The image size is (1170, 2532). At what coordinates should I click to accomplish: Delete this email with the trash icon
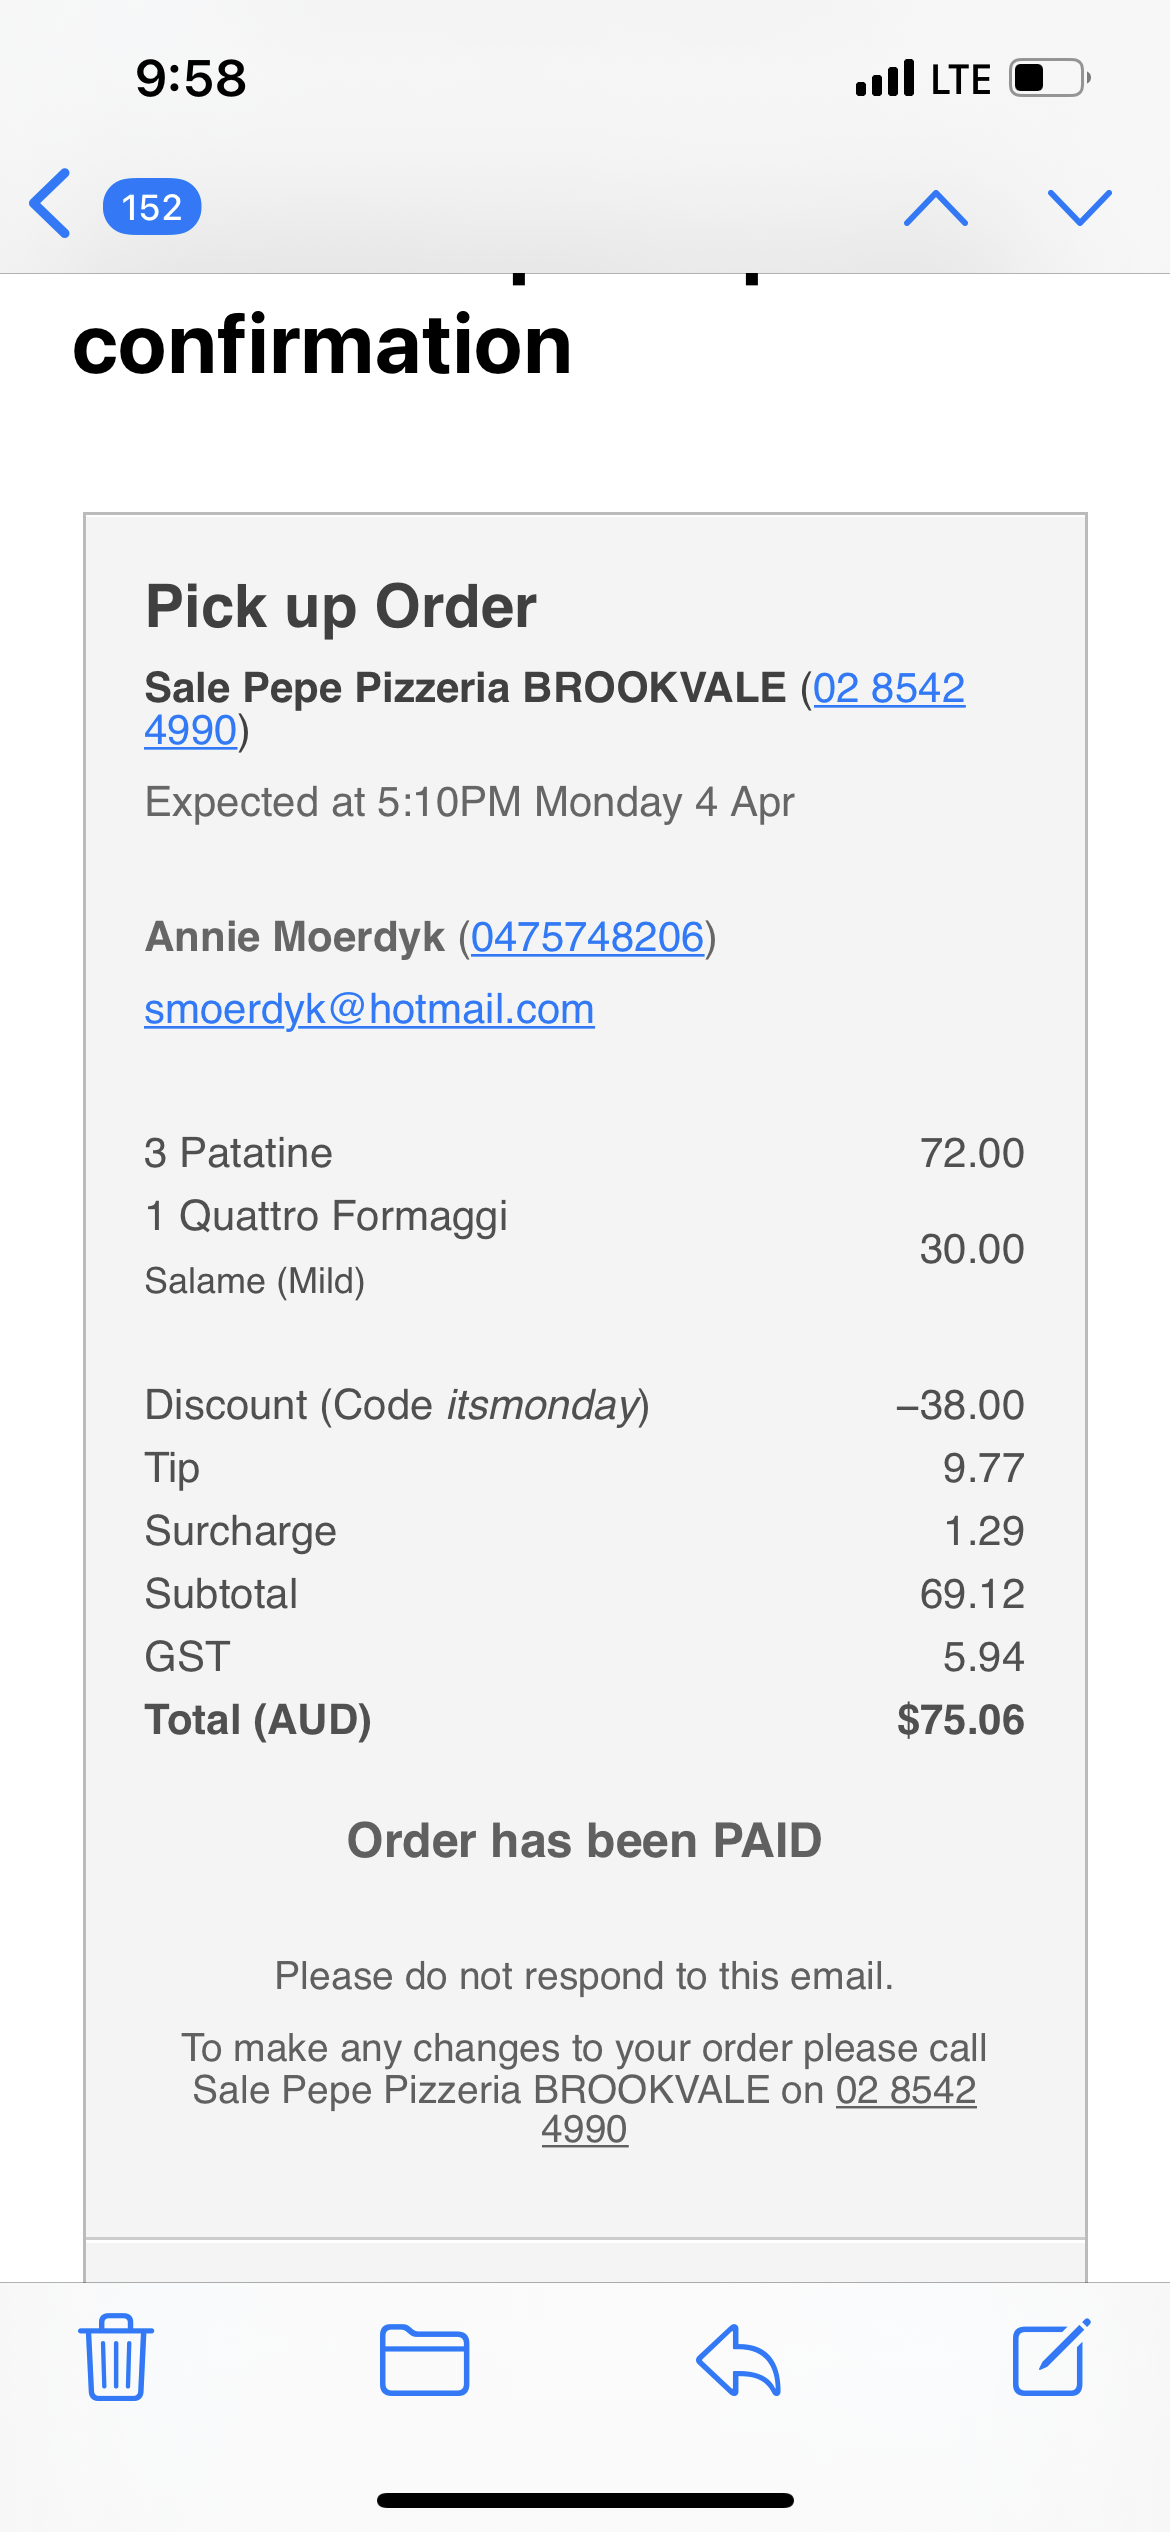(116, 2358)
